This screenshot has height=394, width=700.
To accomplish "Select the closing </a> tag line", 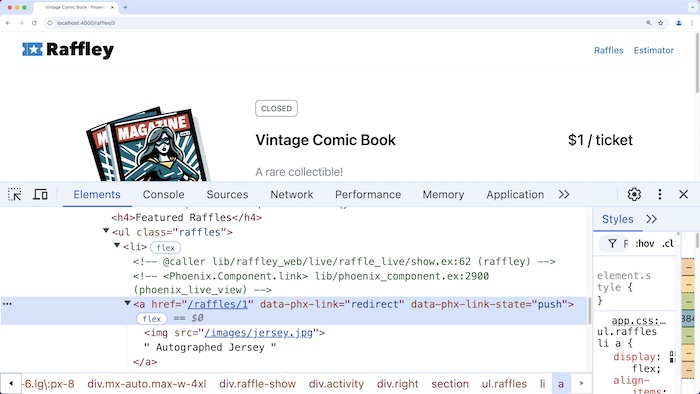I will click(x=145, y=362).
